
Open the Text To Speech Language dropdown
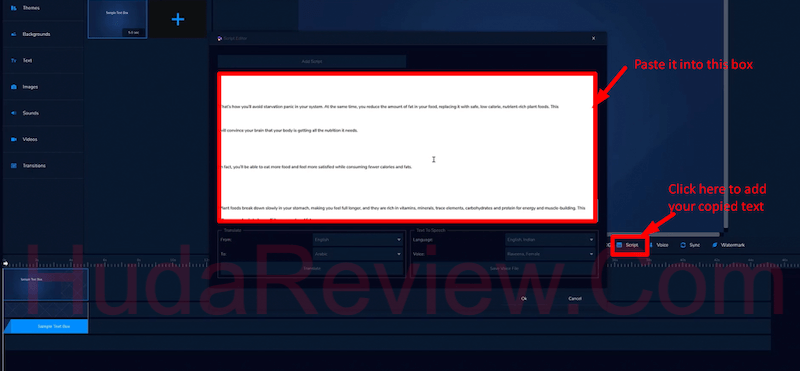[550, 239]
